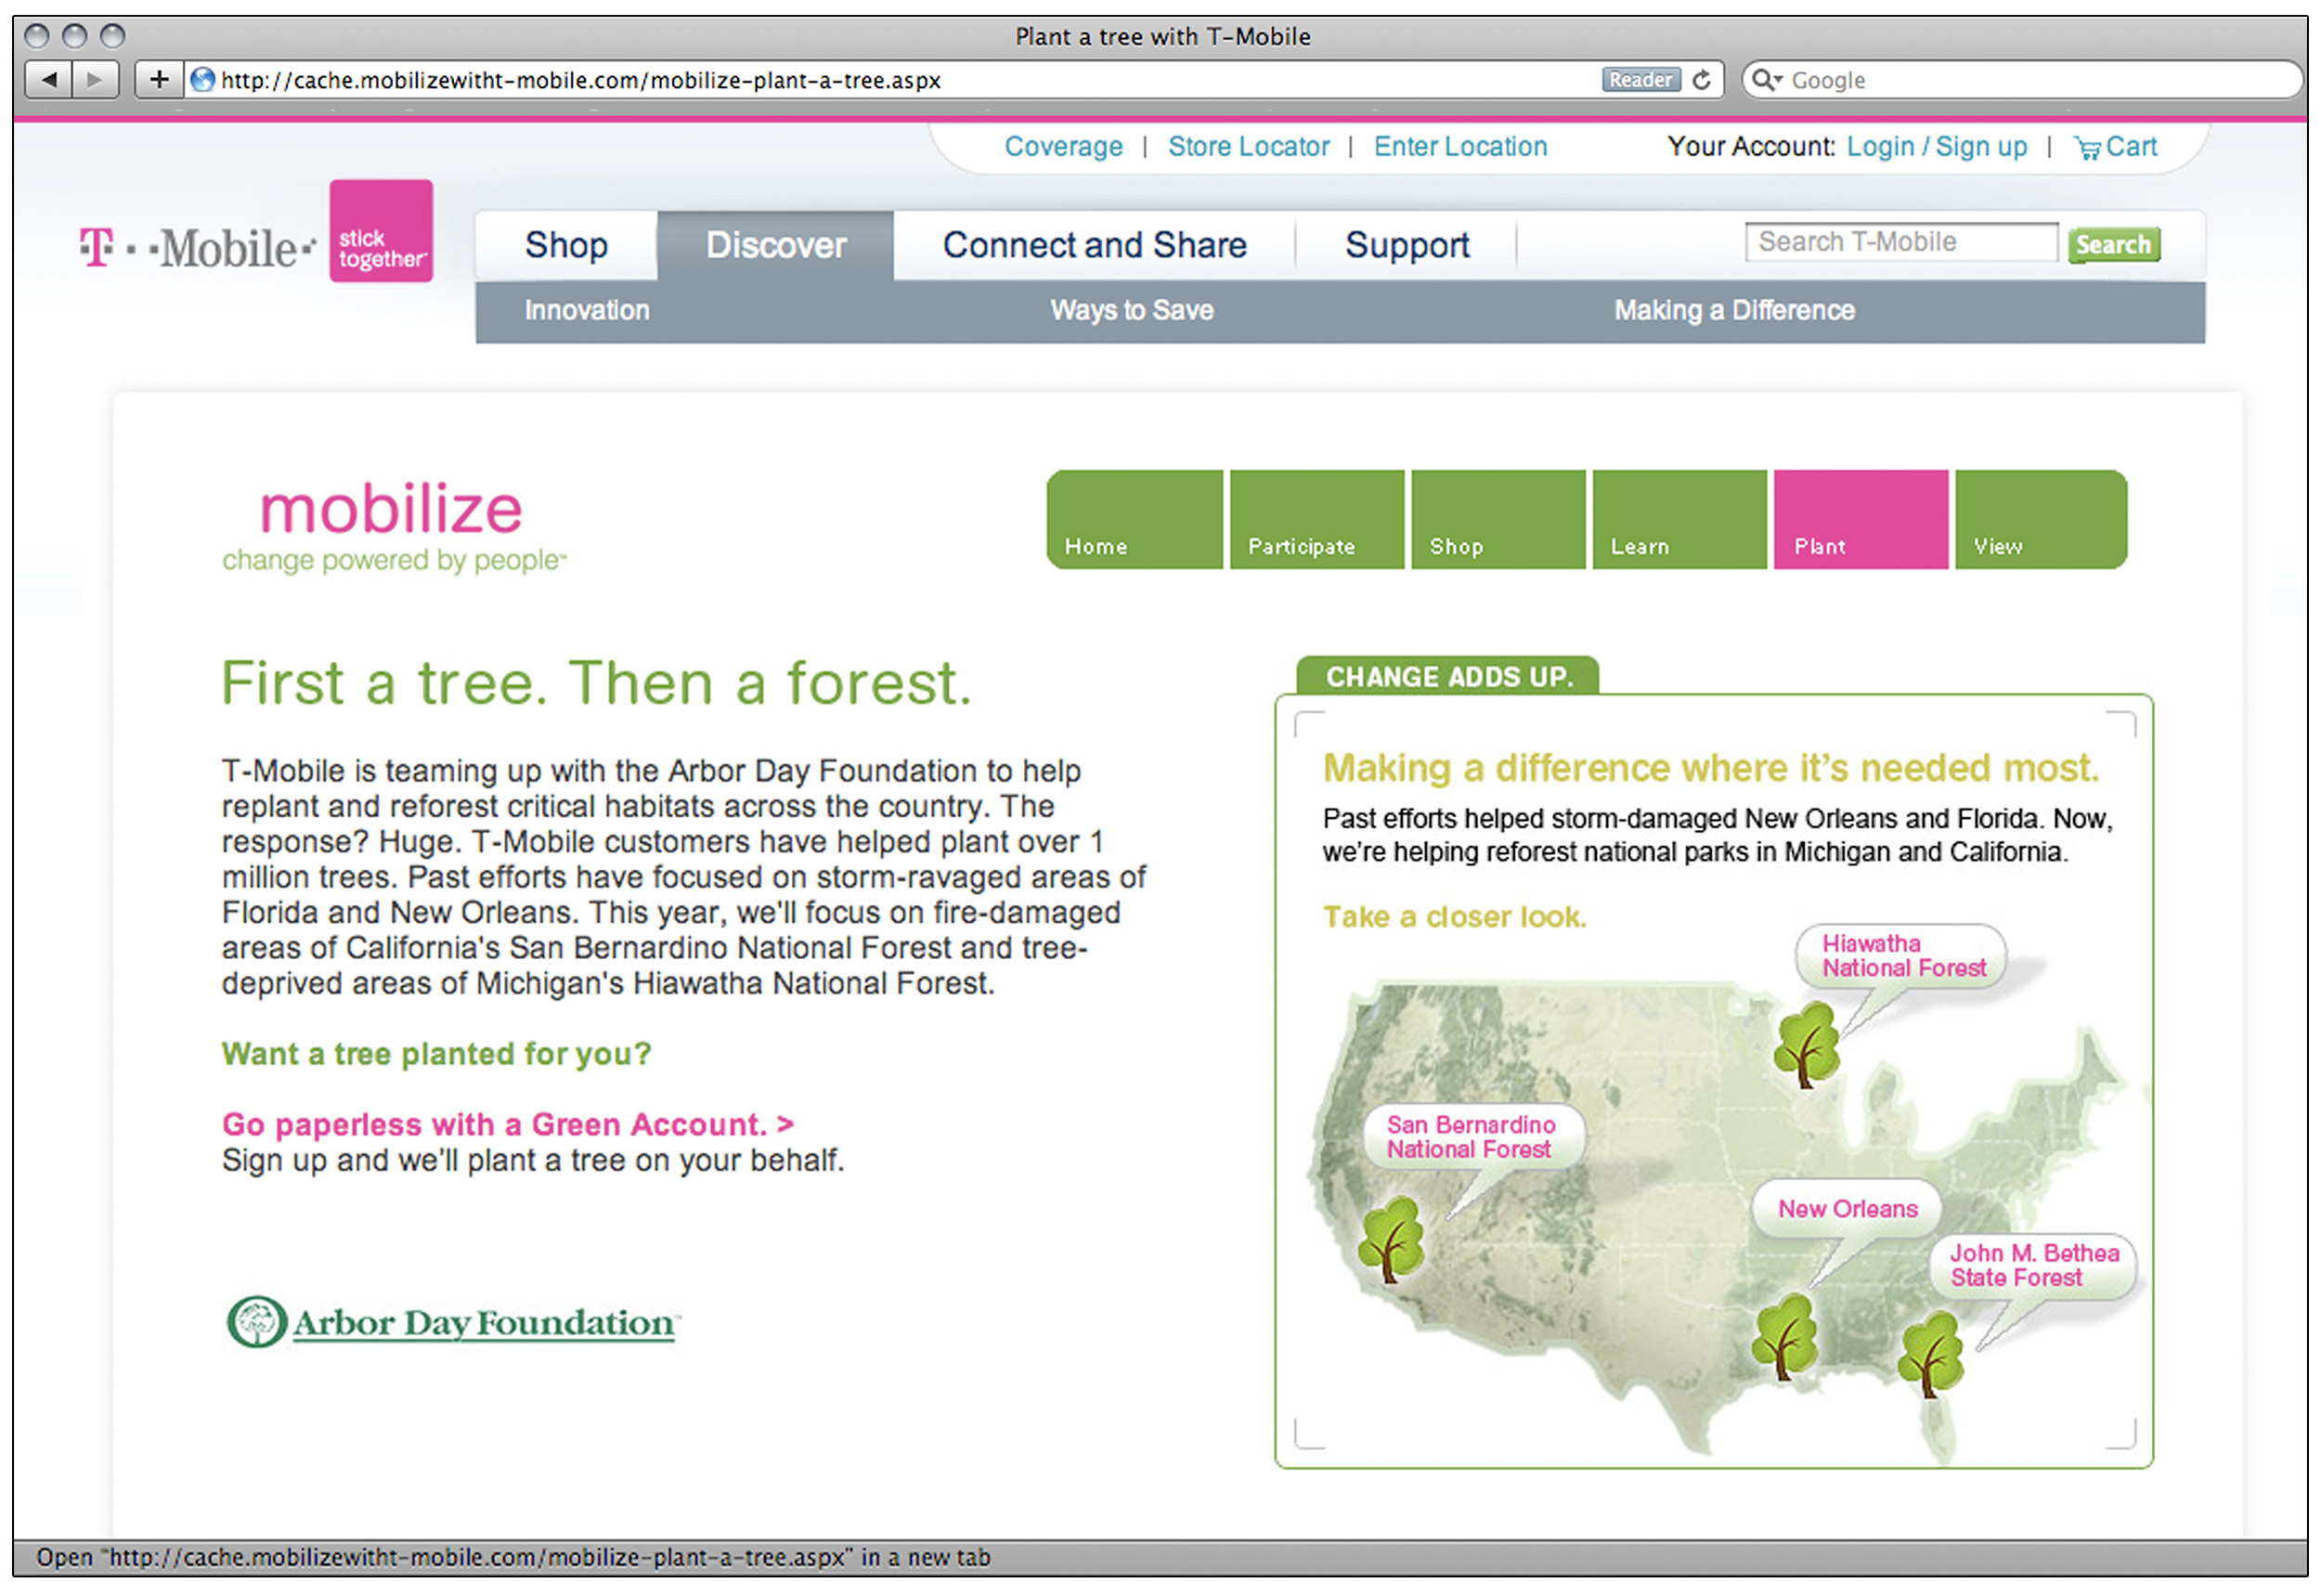Select the Learn mobilize tab
2321x1596 pixels.
coord(1679,519)
